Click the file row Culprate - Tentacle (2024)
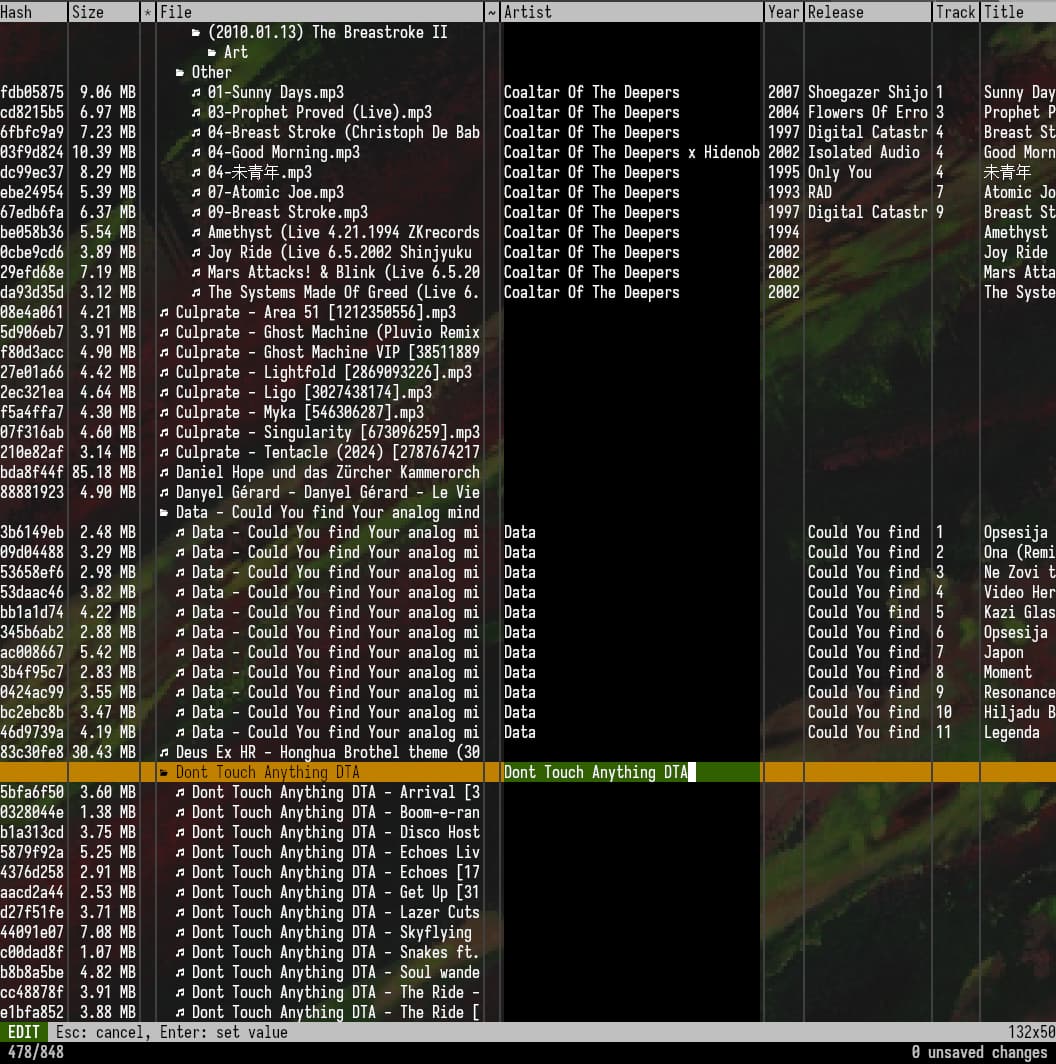Viewport: 1056px width, 1064px height. [320, 453]
